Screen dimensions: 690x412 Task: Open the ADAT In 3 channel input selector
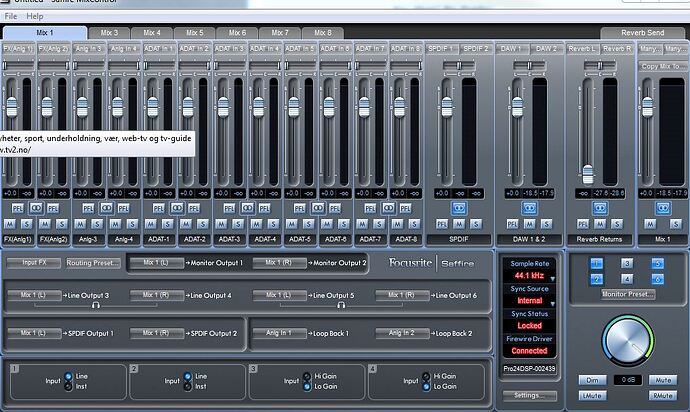pyautogui.click(x=230, y=49)
